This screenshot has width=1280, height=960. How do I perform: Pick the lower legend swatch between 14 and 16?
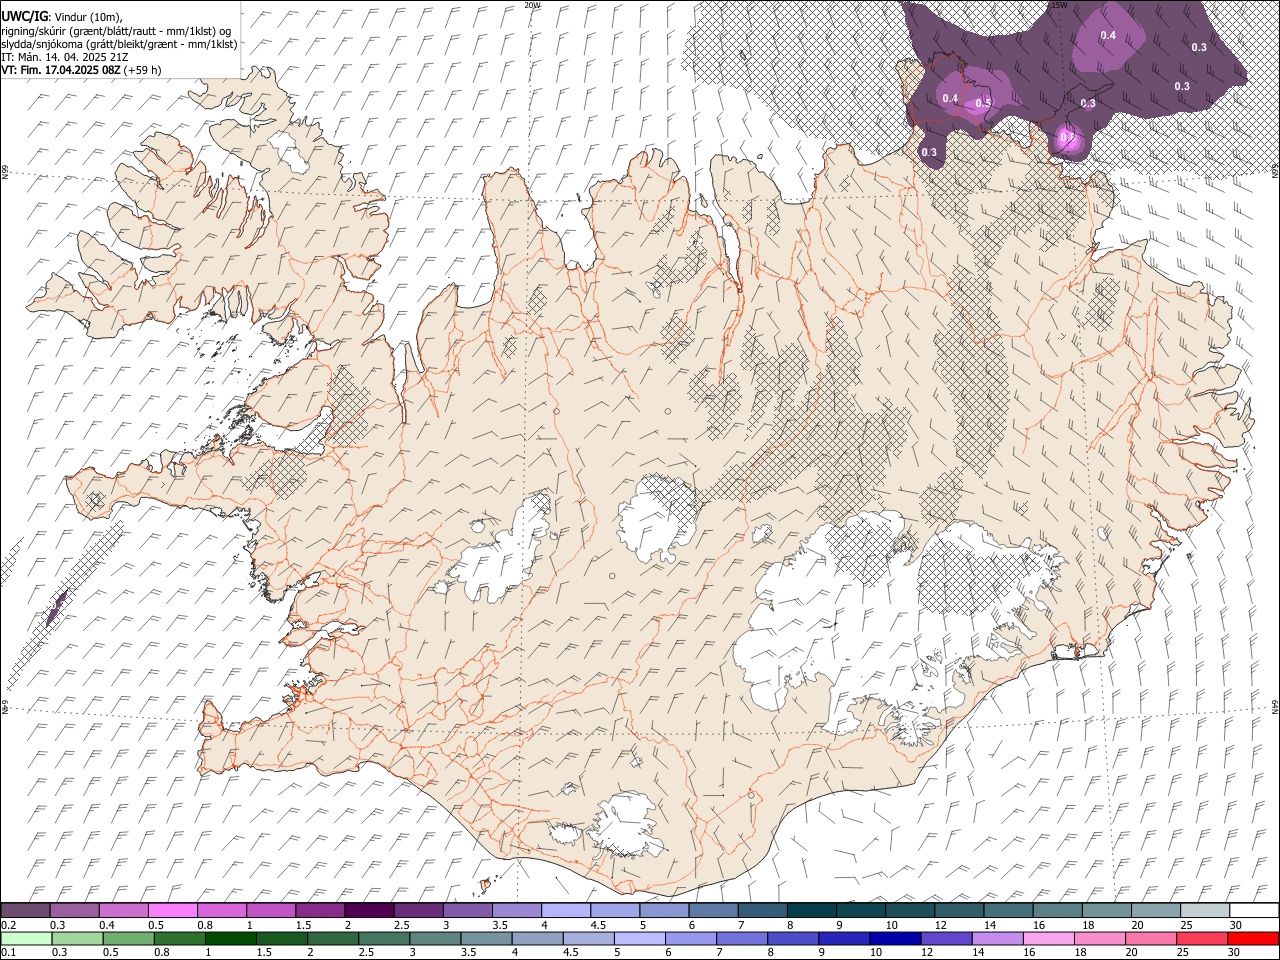click(997, 938)
